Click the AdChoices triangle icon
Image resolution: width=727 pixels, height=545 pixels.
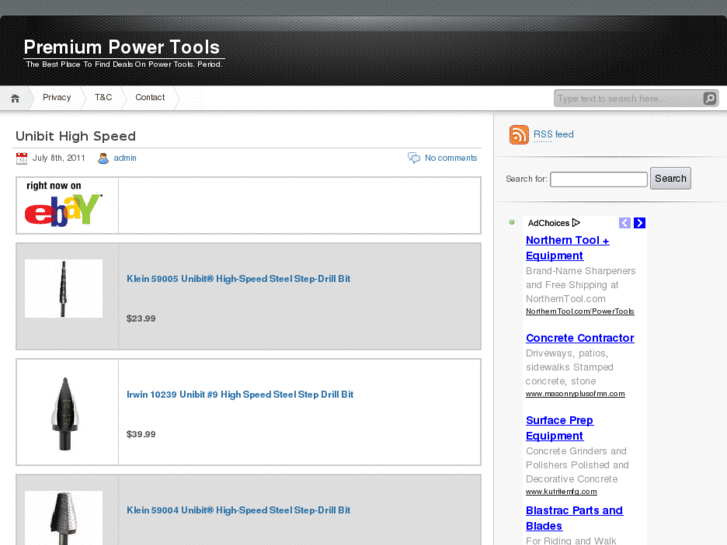(x=576, y=223)
